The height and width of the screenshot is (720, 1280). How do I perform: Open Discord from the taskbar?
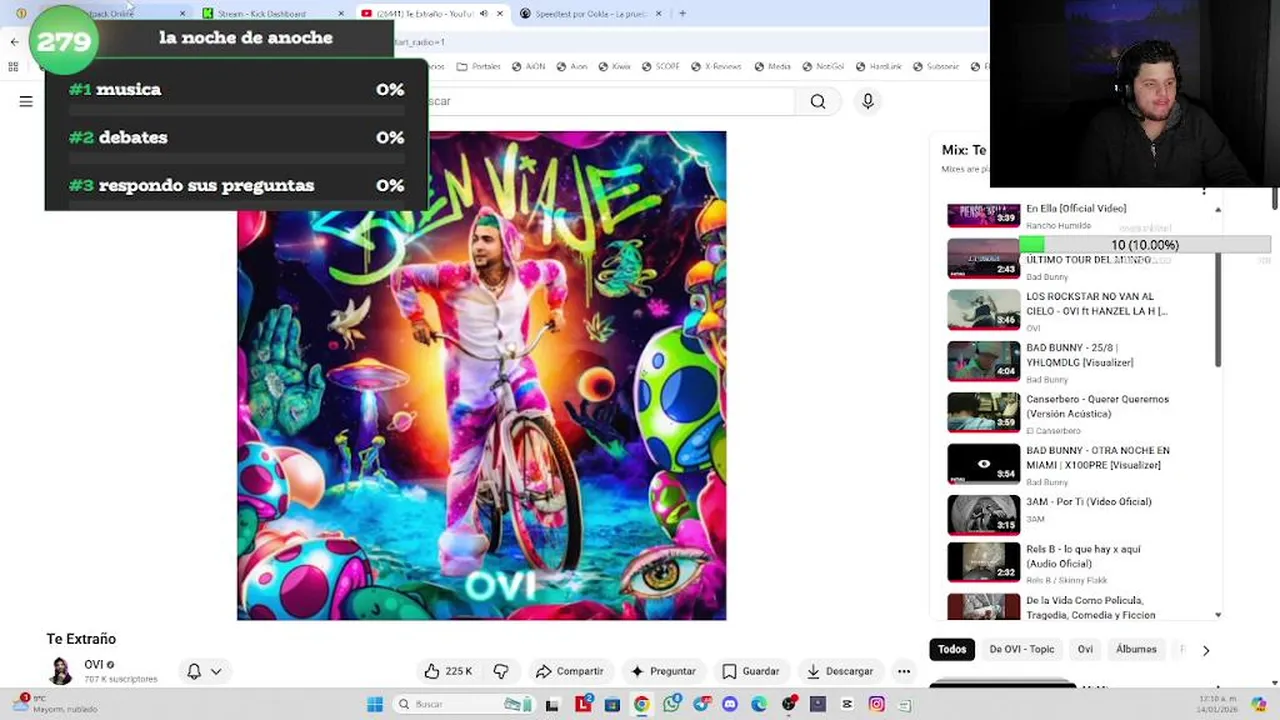(x=730, y=704)
